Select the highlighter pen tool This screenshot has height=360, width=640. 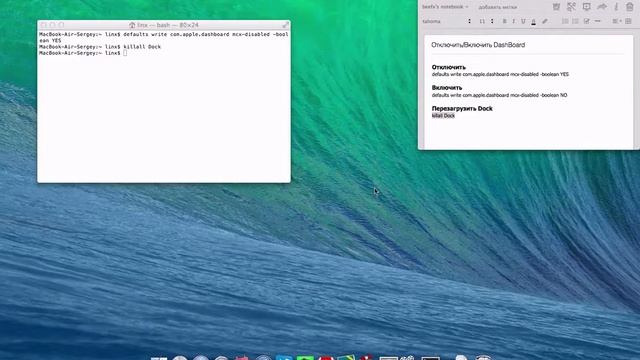pos(545,21)
